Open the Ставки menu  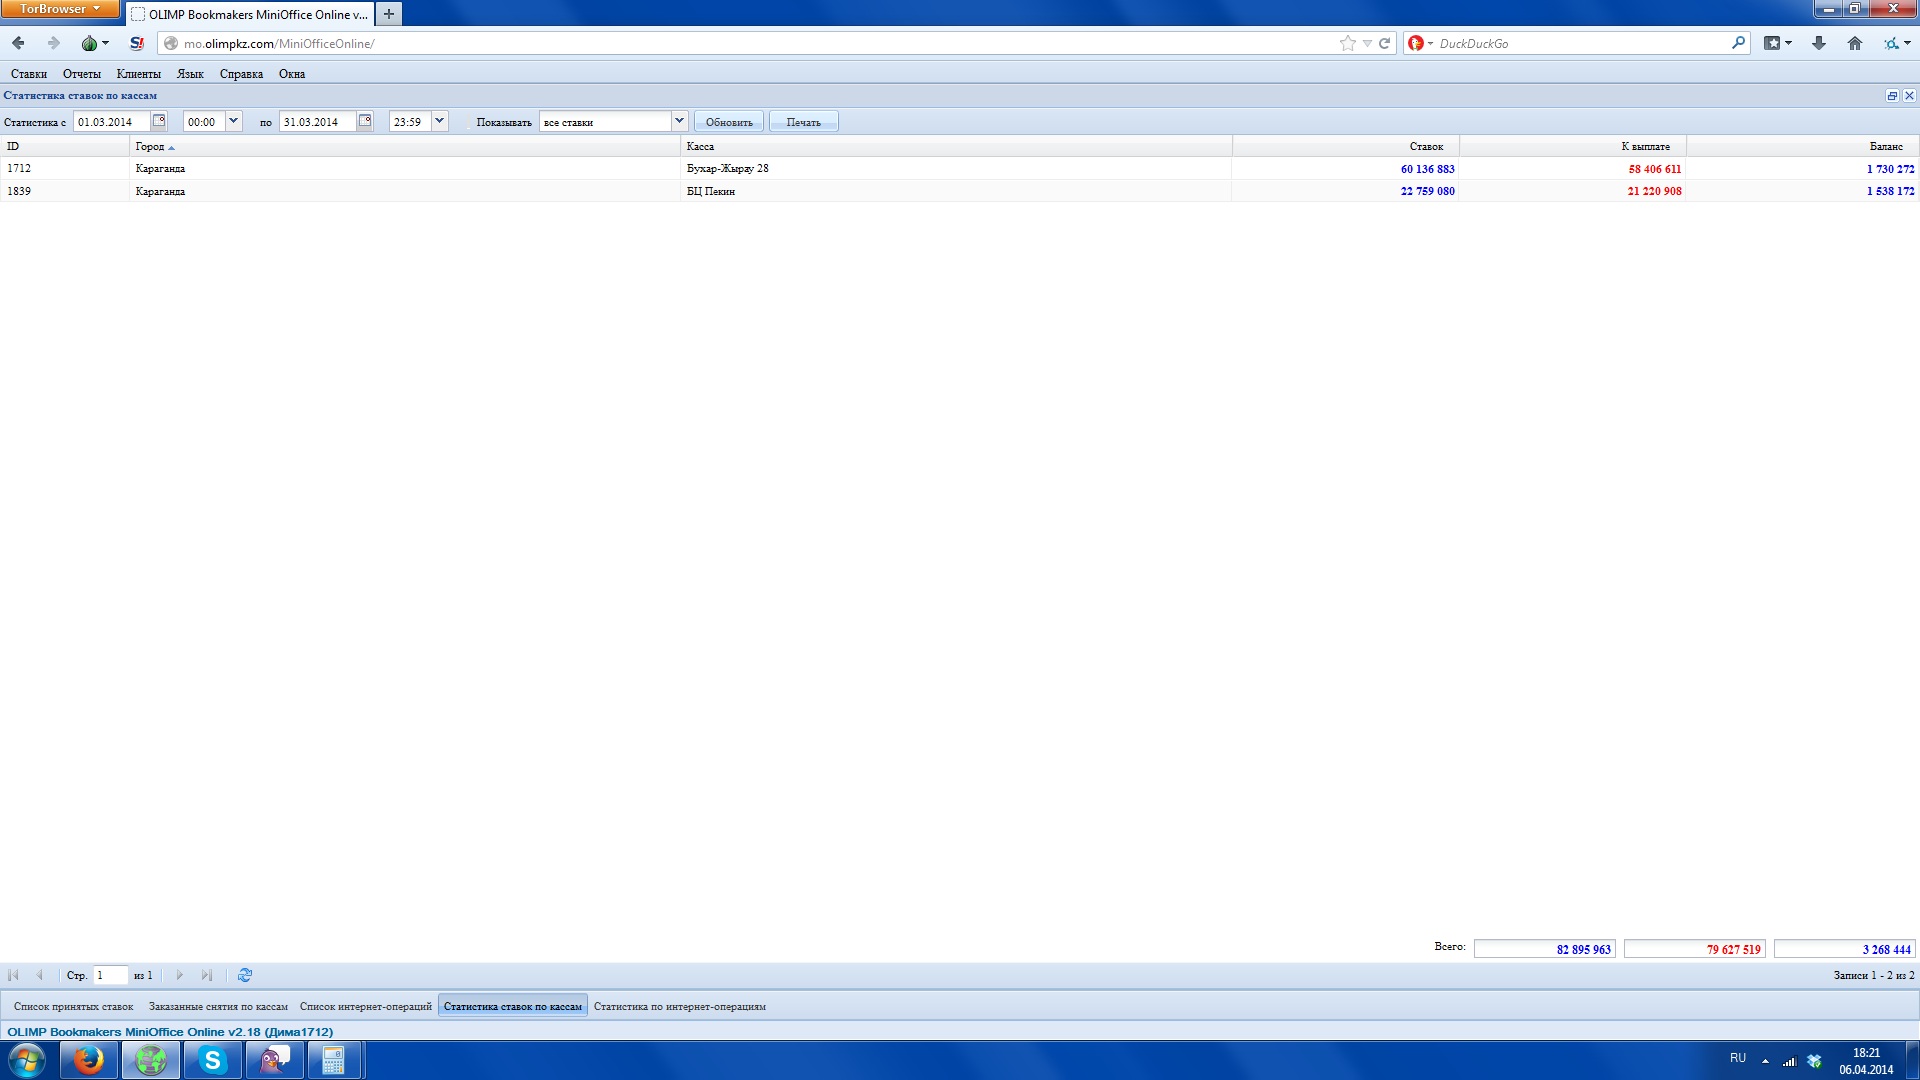(29, 74)
